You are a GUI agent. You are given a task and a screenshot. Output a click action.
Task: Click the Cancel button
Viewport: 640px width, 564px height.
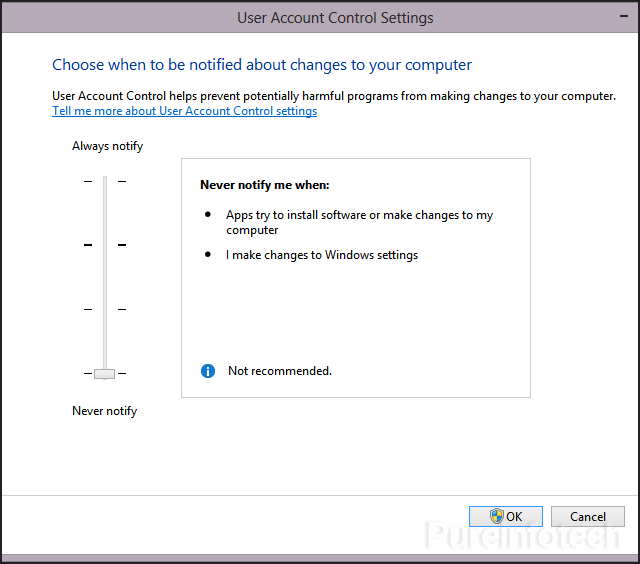[x=588, y=516]
